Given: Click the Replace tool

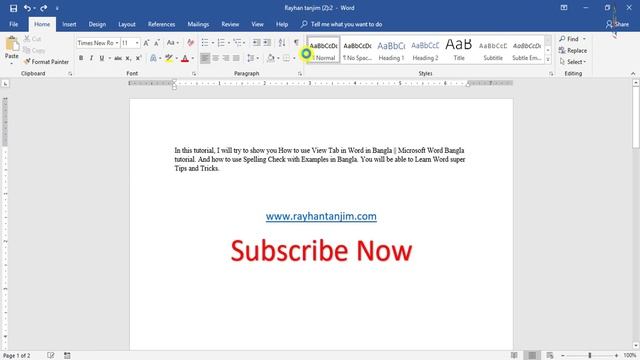Looking at the screenshot, I should pyautogui.click(x=573, y=50).
